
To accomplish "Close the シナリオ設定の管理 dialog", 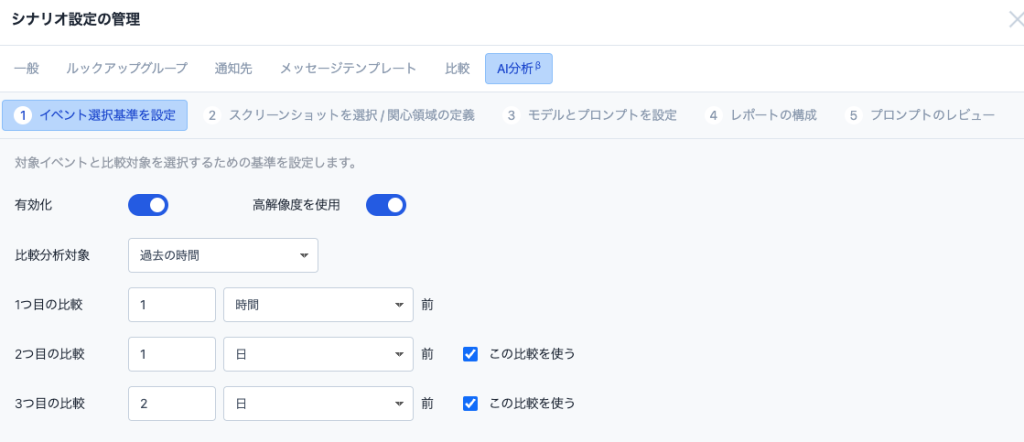I will click(1016, 18).
